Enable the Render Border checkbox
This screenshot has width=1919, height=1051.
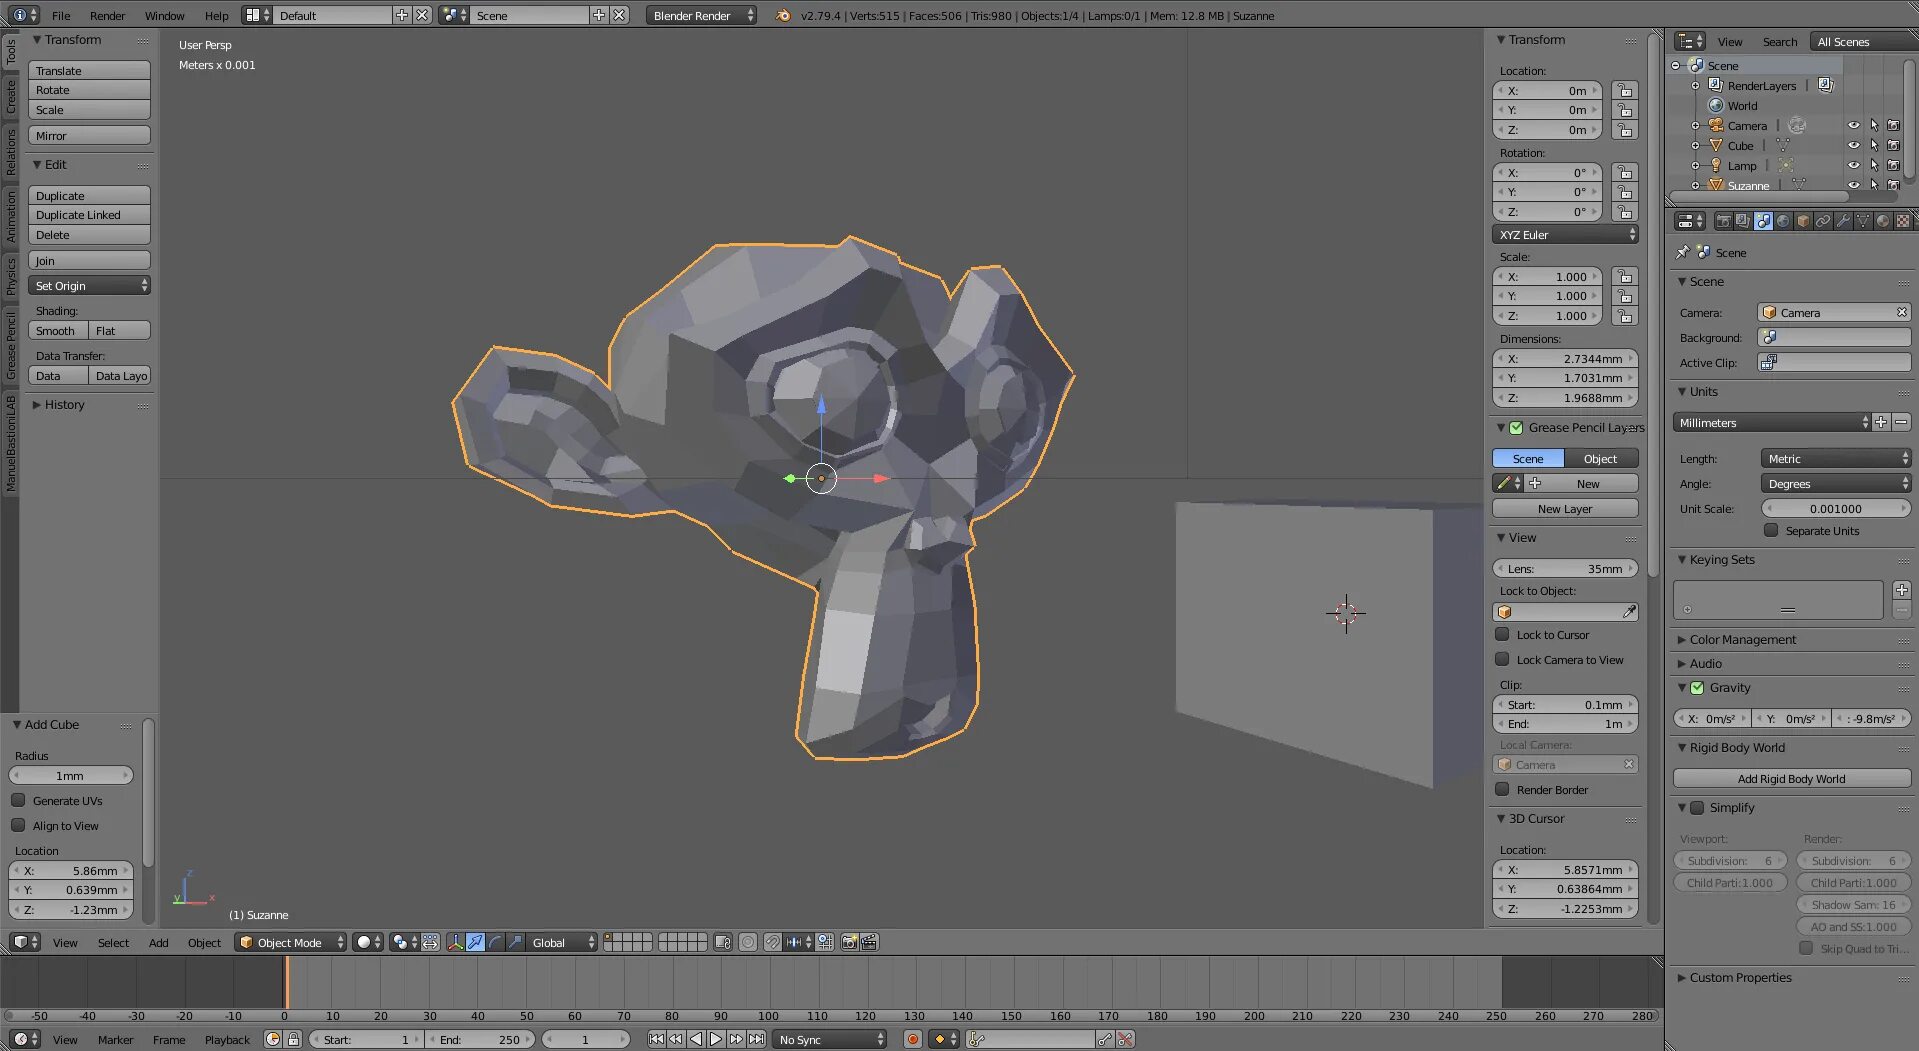pyautogui.click(x=1502, y=789)
